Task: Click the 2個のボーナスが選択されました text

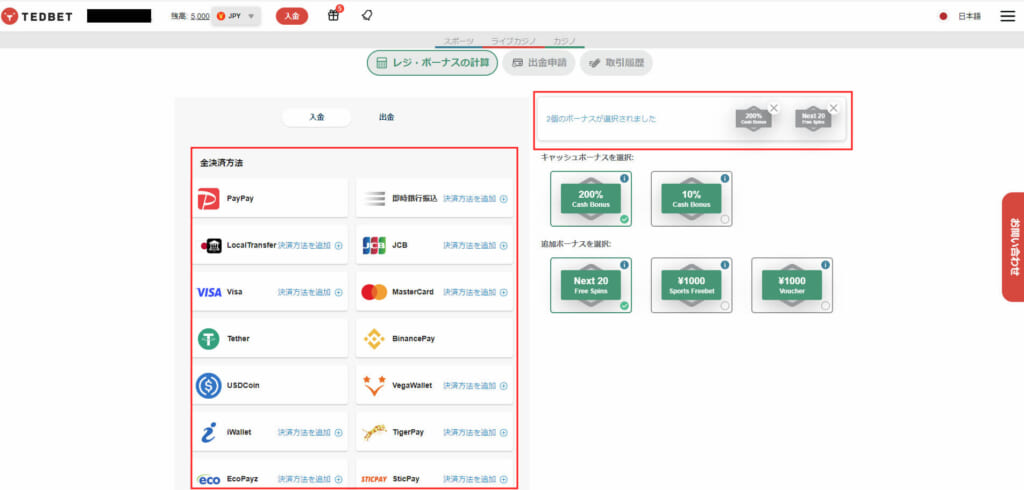Action: [601, 119]
